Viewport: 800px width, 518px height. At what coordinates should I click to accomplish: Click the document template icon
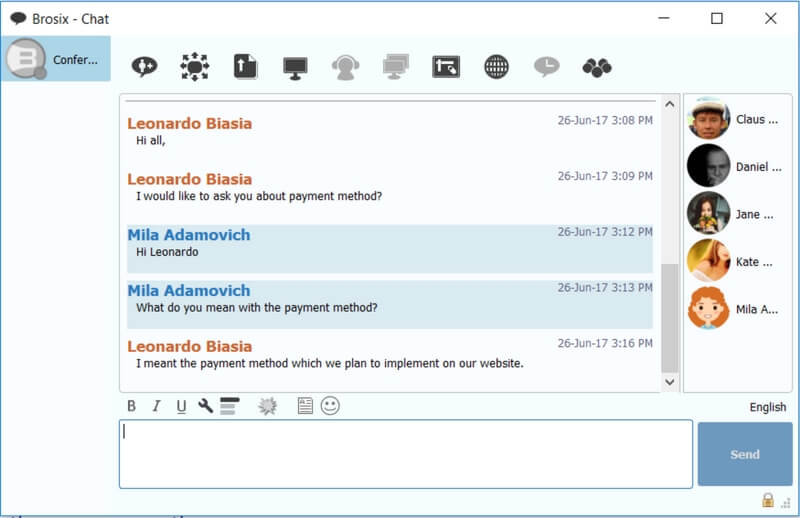(x=305, y=406)
